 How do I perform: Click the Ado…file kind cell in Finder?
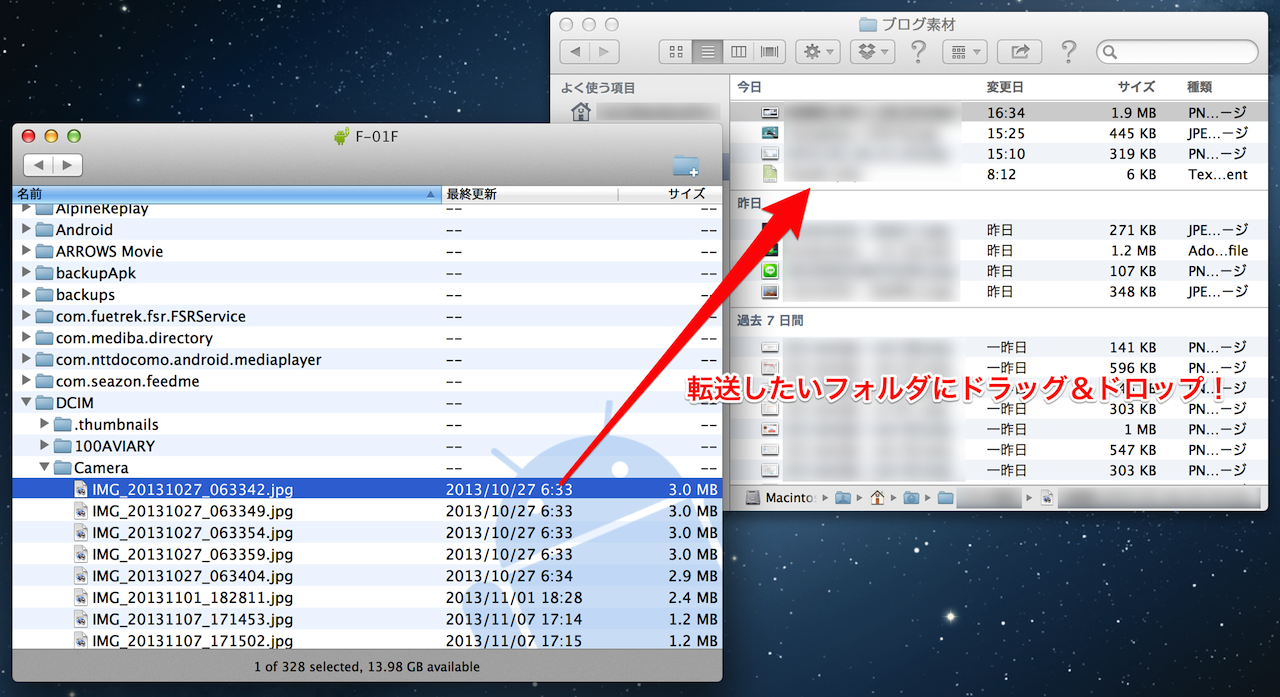(1217, 250)
